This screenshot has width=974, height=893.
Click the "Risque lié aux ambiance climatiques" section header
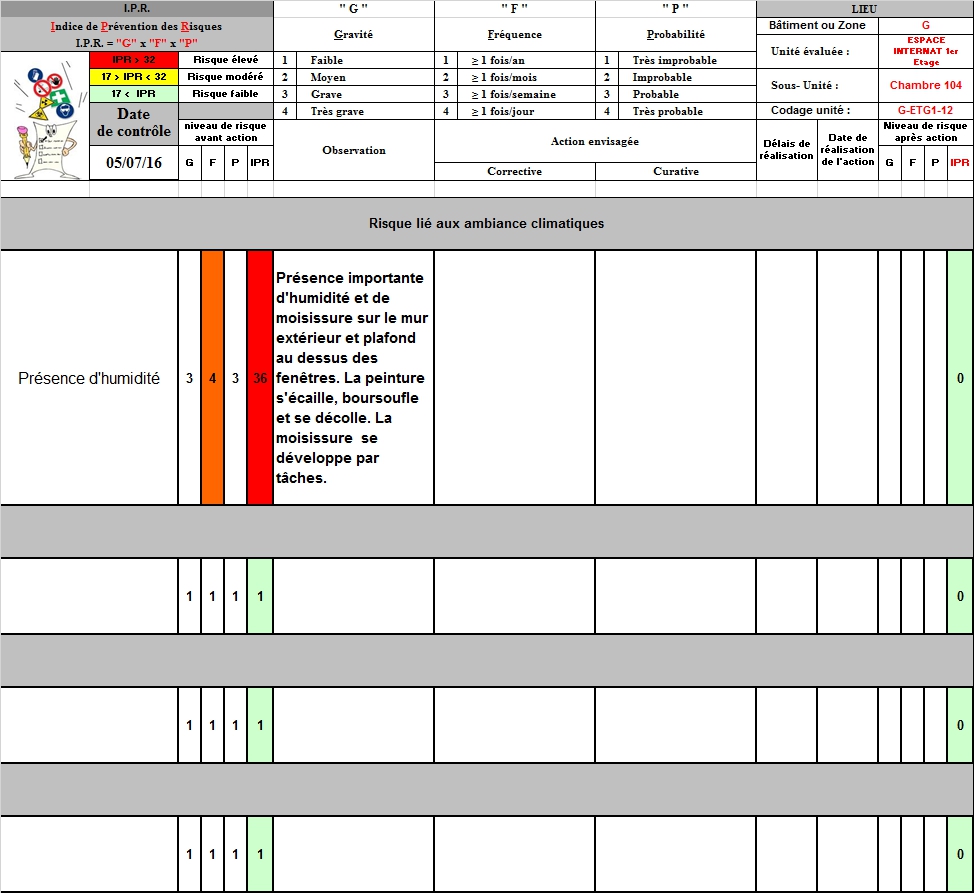[486, 223]
